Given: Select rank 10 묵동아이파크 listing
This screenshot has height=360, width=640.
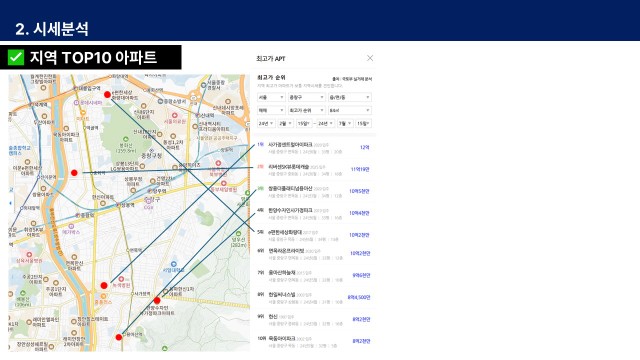Looking at the screenshot, I should click(313, 342).
